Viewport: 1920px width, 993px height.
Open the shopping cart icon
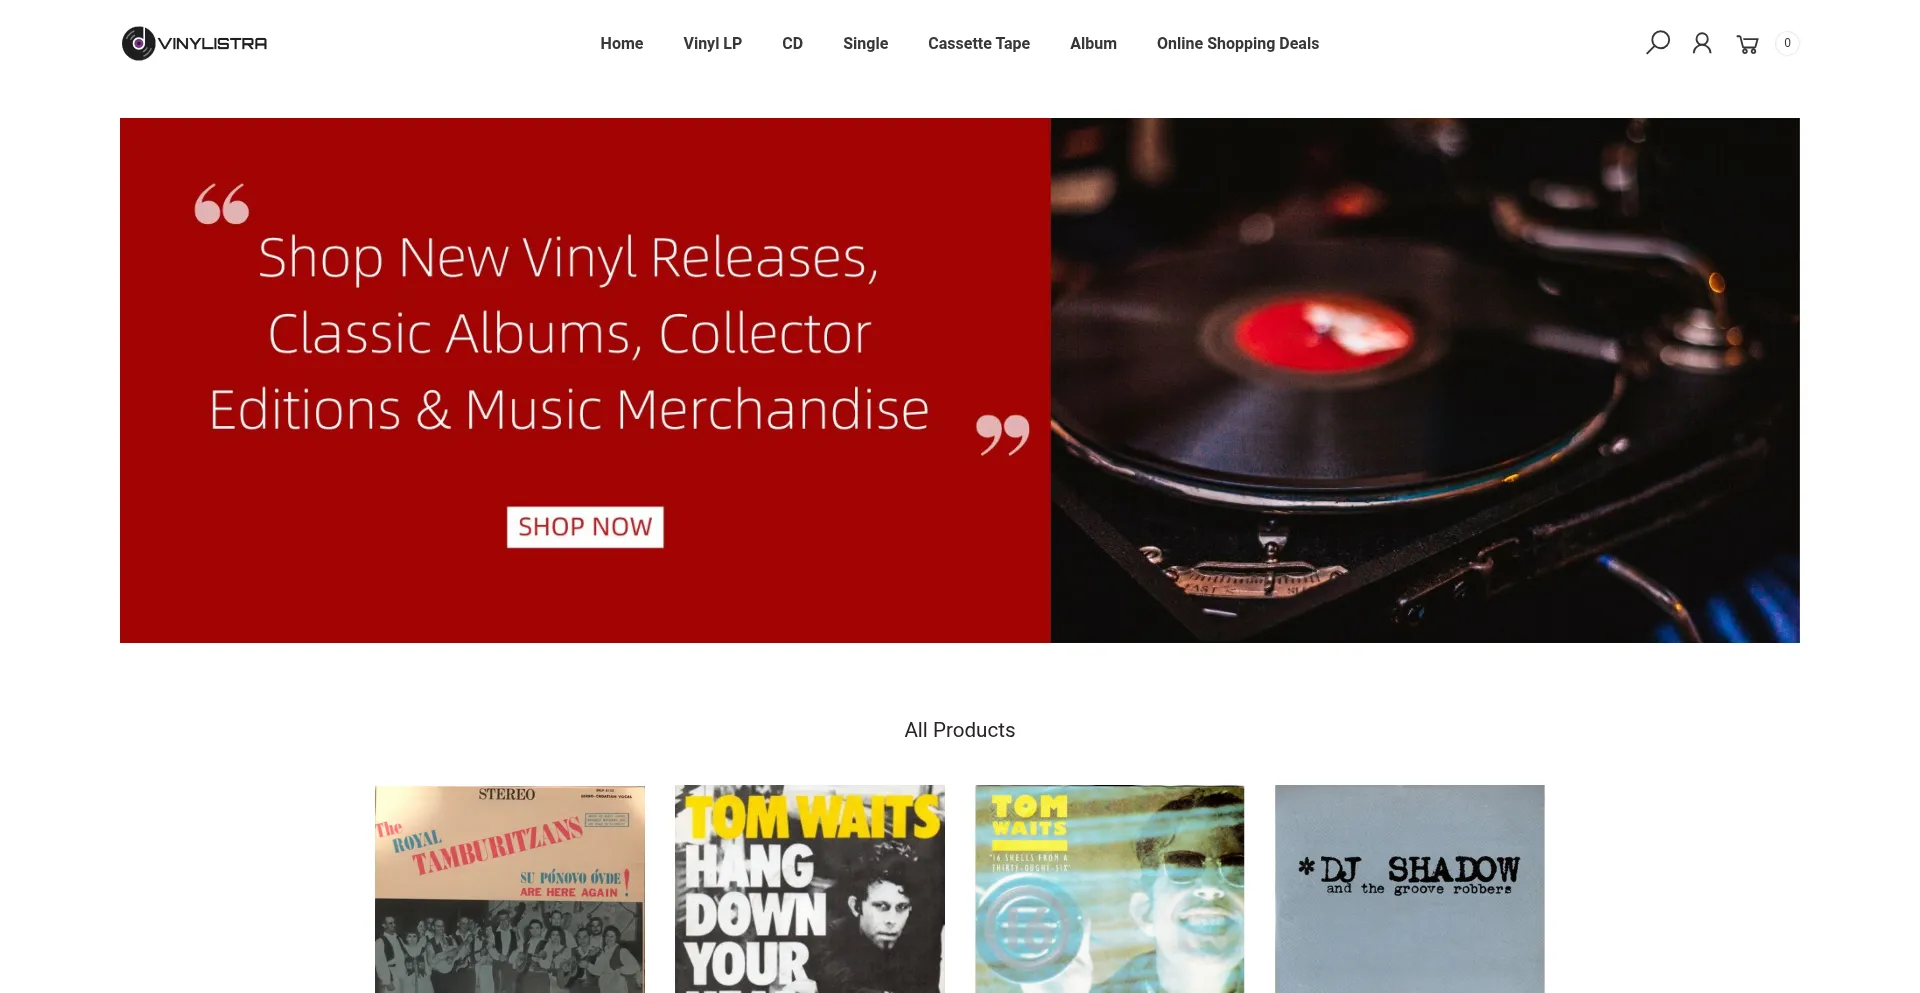pos(1747,44)
